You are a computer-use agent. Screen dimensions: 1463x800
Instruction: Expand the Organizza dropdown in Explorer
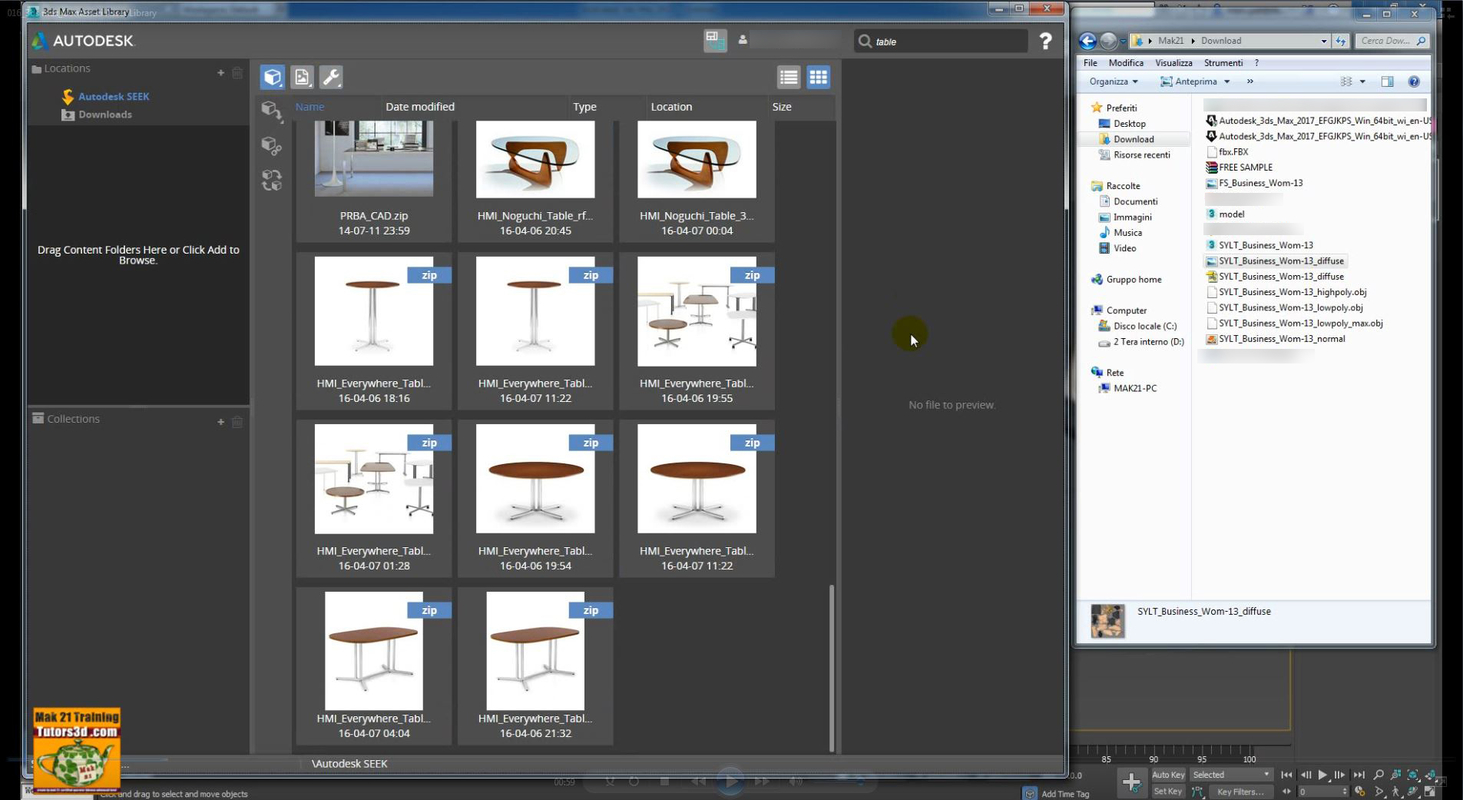(1112, 81)
